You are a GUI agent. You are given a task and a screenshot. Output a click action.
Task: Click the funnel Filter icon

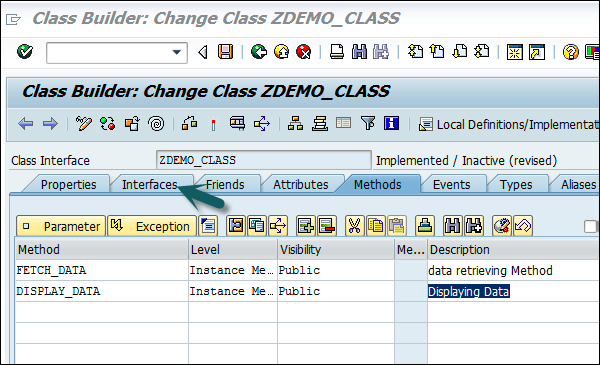coord(368,123)
